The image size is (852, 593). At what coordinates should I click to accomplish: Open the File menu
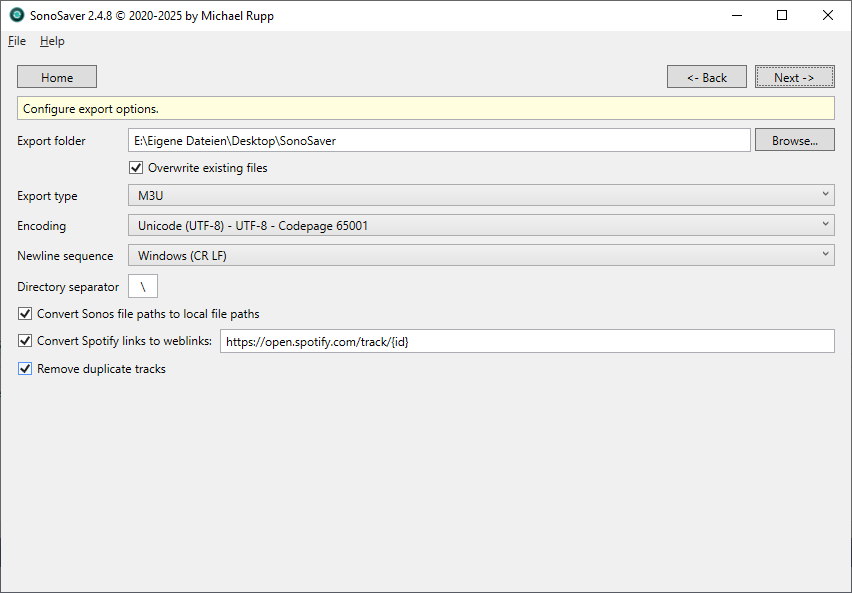(16, 41)
